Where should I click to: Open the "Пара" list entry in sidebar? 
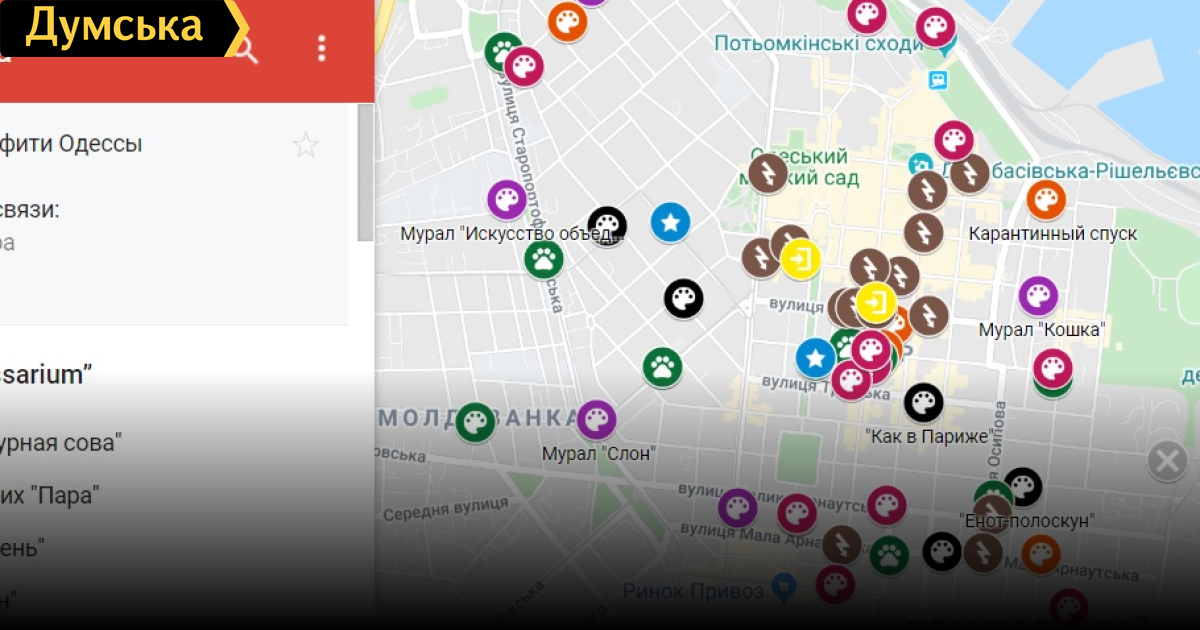pos(60,495)
